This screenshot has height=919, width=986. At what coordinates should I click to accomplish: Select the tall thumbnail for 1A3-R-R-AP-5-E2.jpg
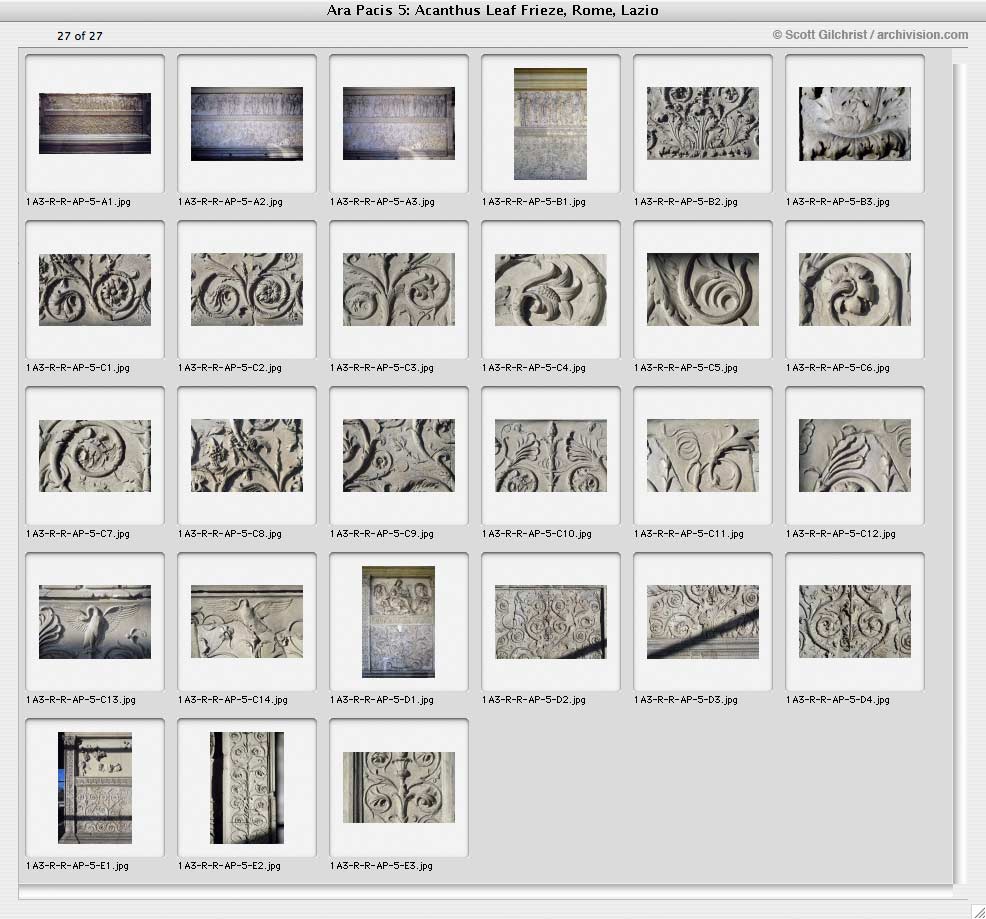point(247,788)
